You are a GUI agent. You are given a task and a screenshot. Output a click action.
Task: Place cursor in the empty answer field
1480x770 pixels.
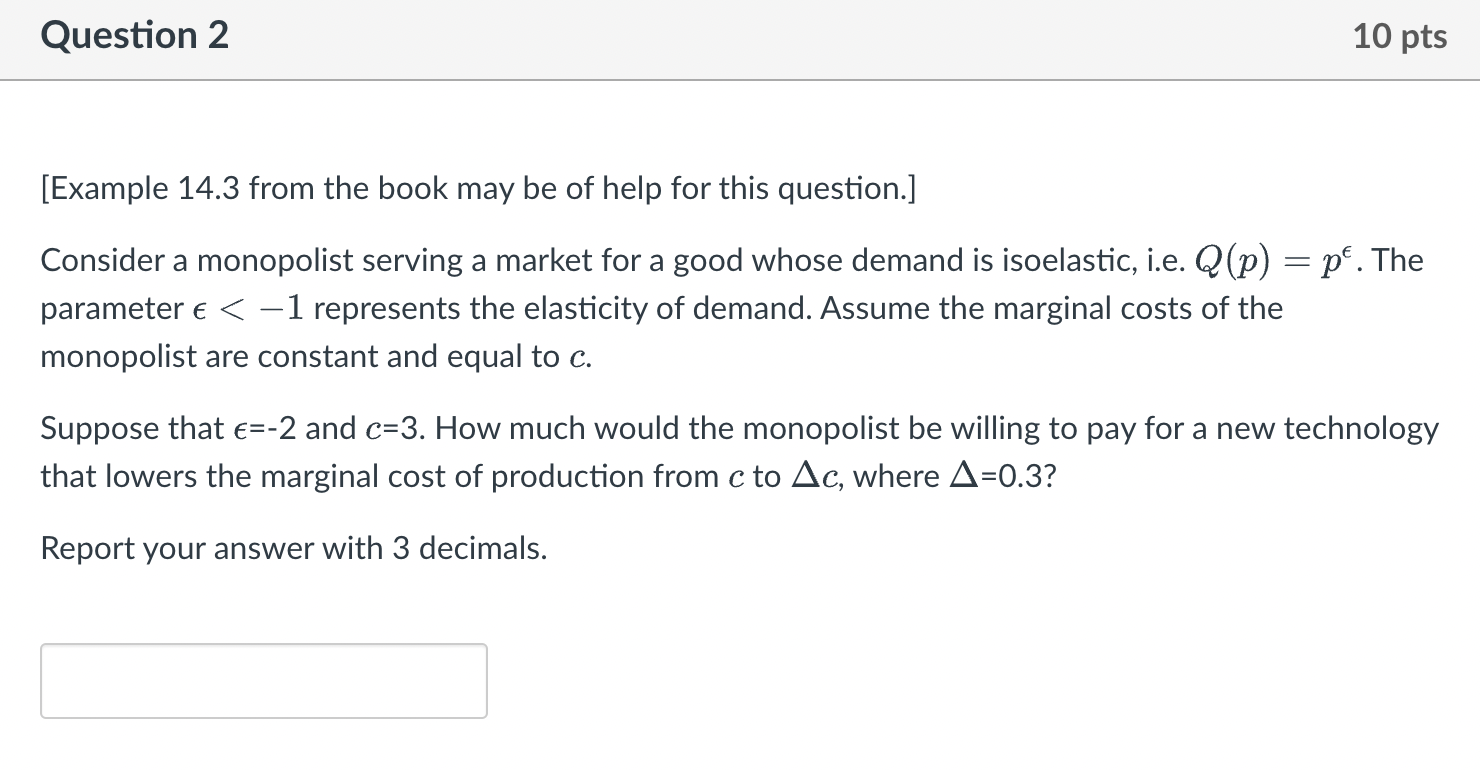(x=262, y=681)
